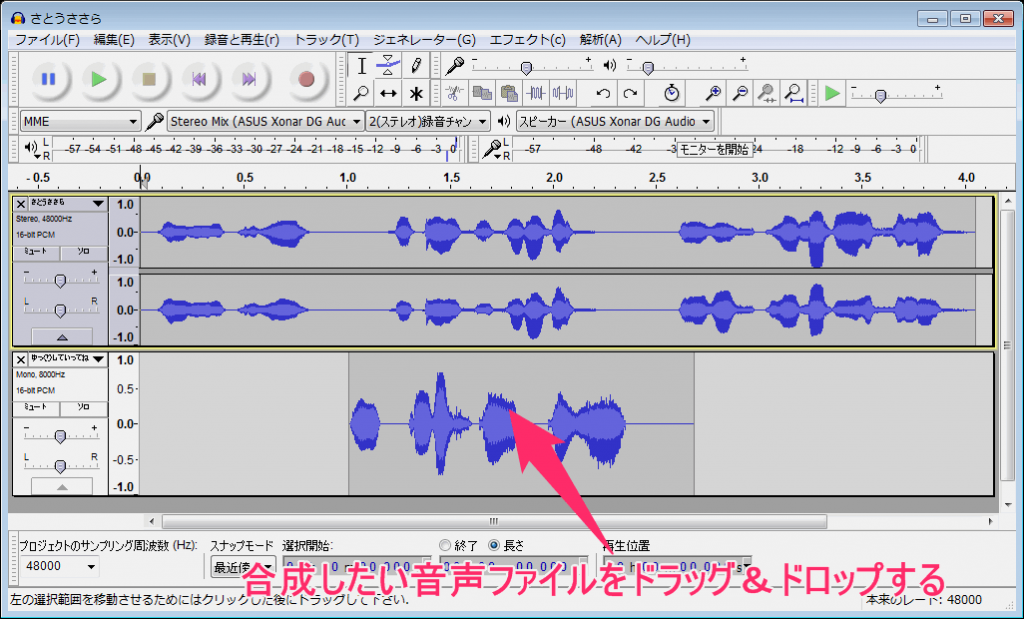This screenshot has width=1024, height=619.
Task: Click the Zoom In magnifier icon
Action: (x=713, y=93)
